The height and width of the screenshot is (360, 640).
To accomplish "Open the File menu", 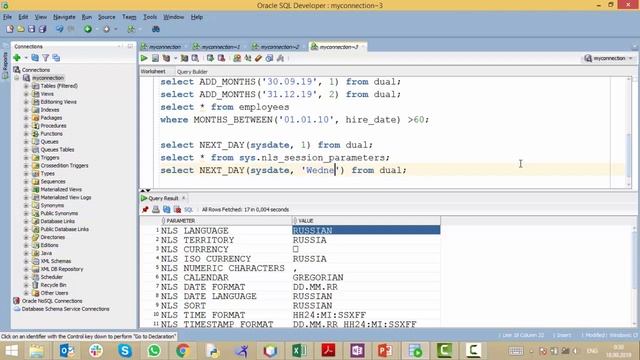I will tap(7, 17).
